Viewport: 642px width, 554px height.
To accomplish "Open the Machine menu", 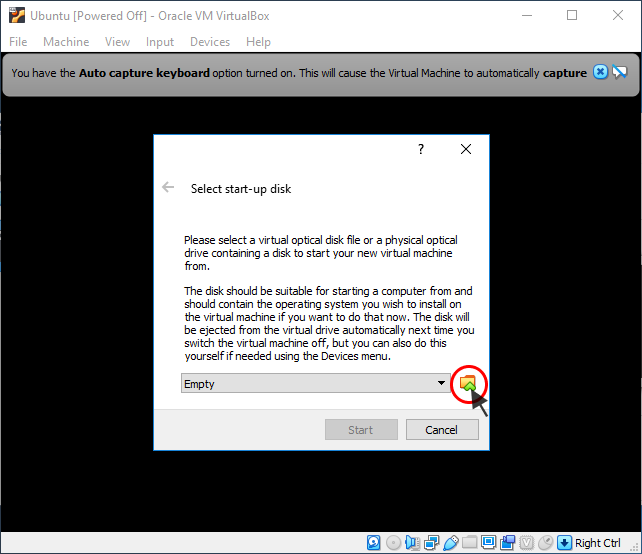I will (x=66, y=42).
